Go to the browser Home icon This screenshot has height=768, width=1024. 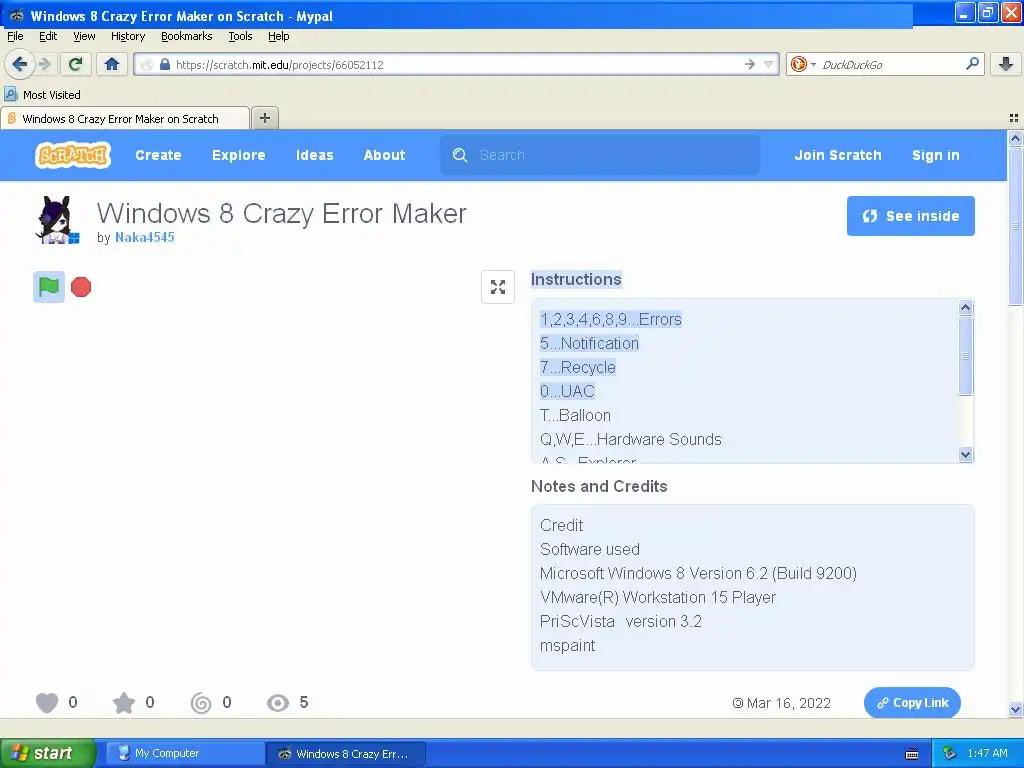112,64
